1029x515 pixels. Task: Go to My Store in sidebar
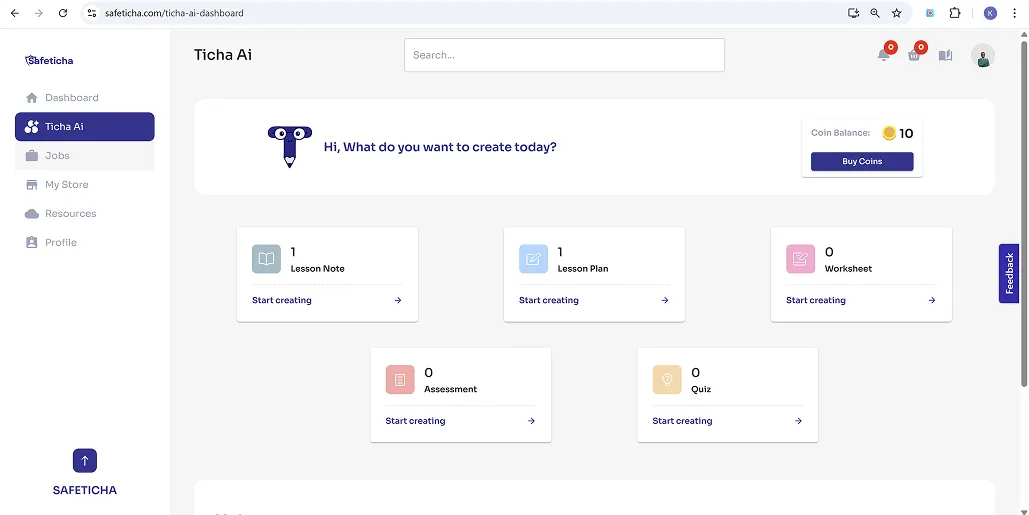click(x=85, y=184)
